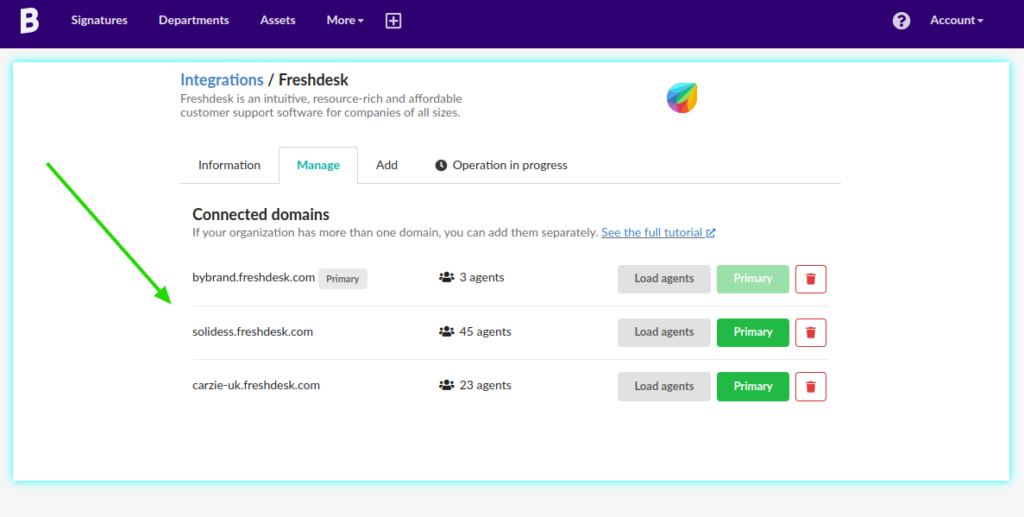Click the 23 agents count text
The width and height of the screenshot is (1024, 517).
tap(485, 385)
